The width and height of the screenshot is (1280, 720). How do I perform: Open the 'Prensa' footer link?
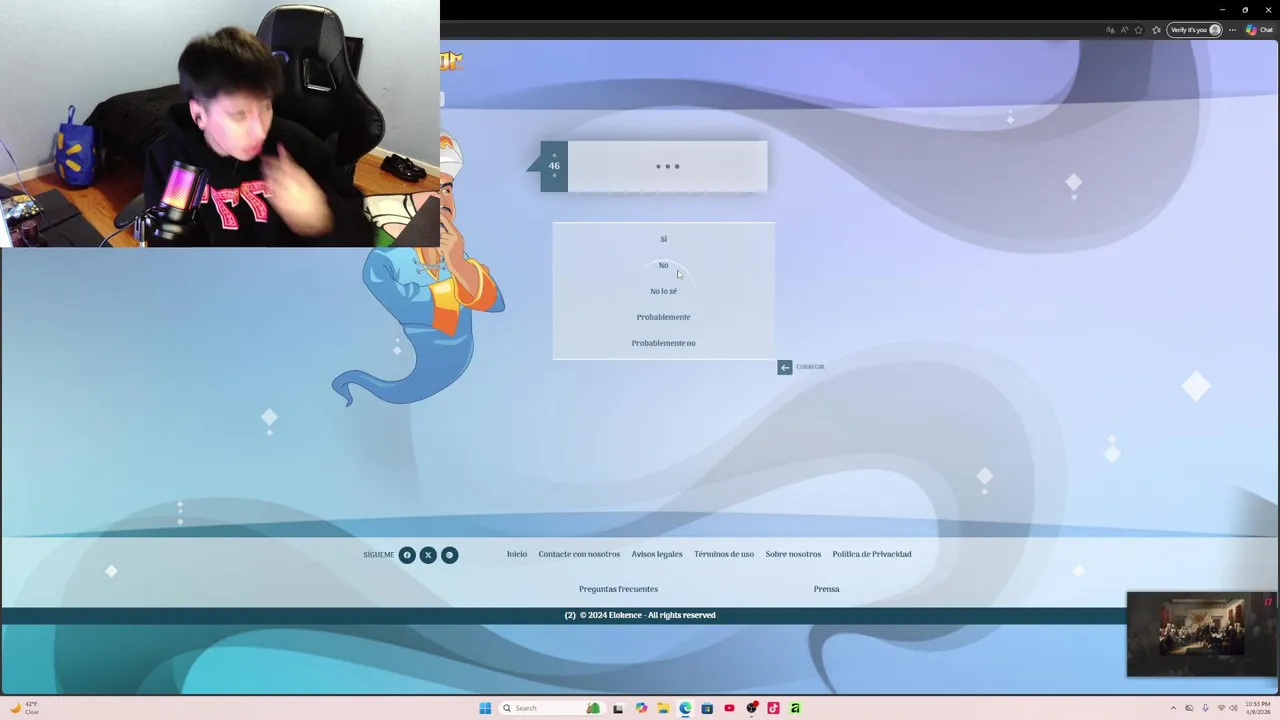pyautogui.click(x=826, y=589)
